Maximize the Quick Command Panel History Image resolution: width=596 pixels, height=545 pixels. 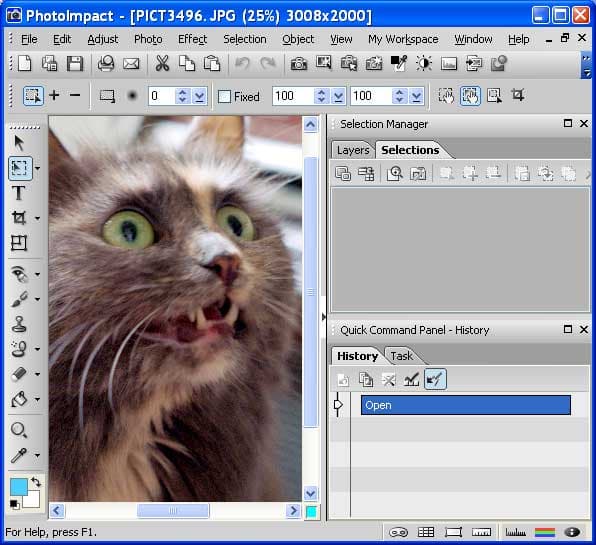click(x=567, y=329)
